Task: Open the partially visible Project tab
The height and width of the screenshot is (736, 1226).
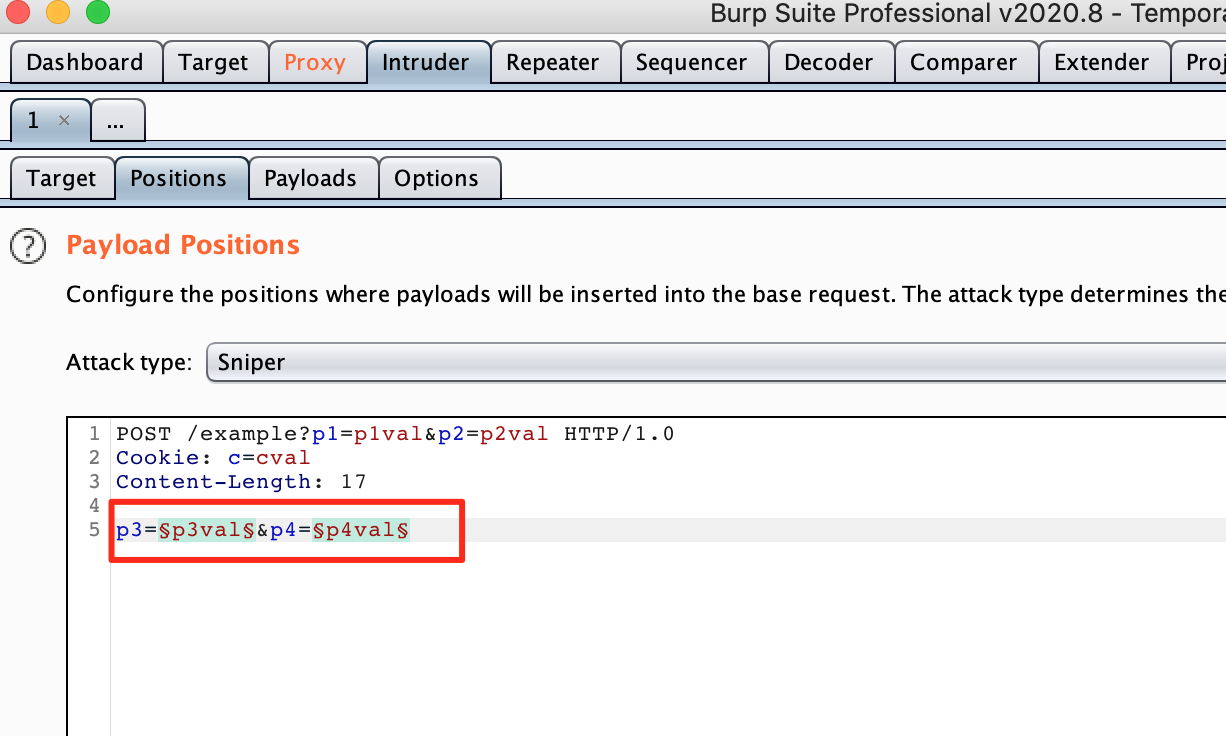Action: click(x=1200, y=62)
